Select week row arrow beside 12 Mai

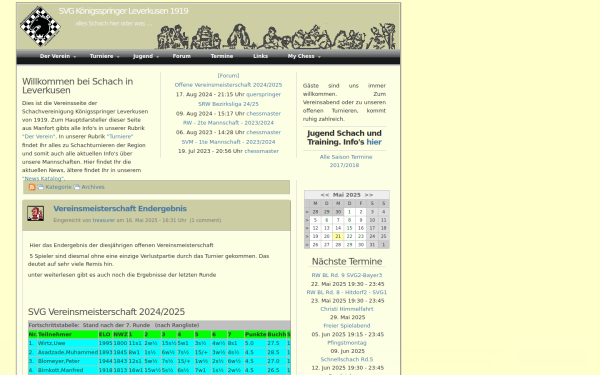[307, 228]
